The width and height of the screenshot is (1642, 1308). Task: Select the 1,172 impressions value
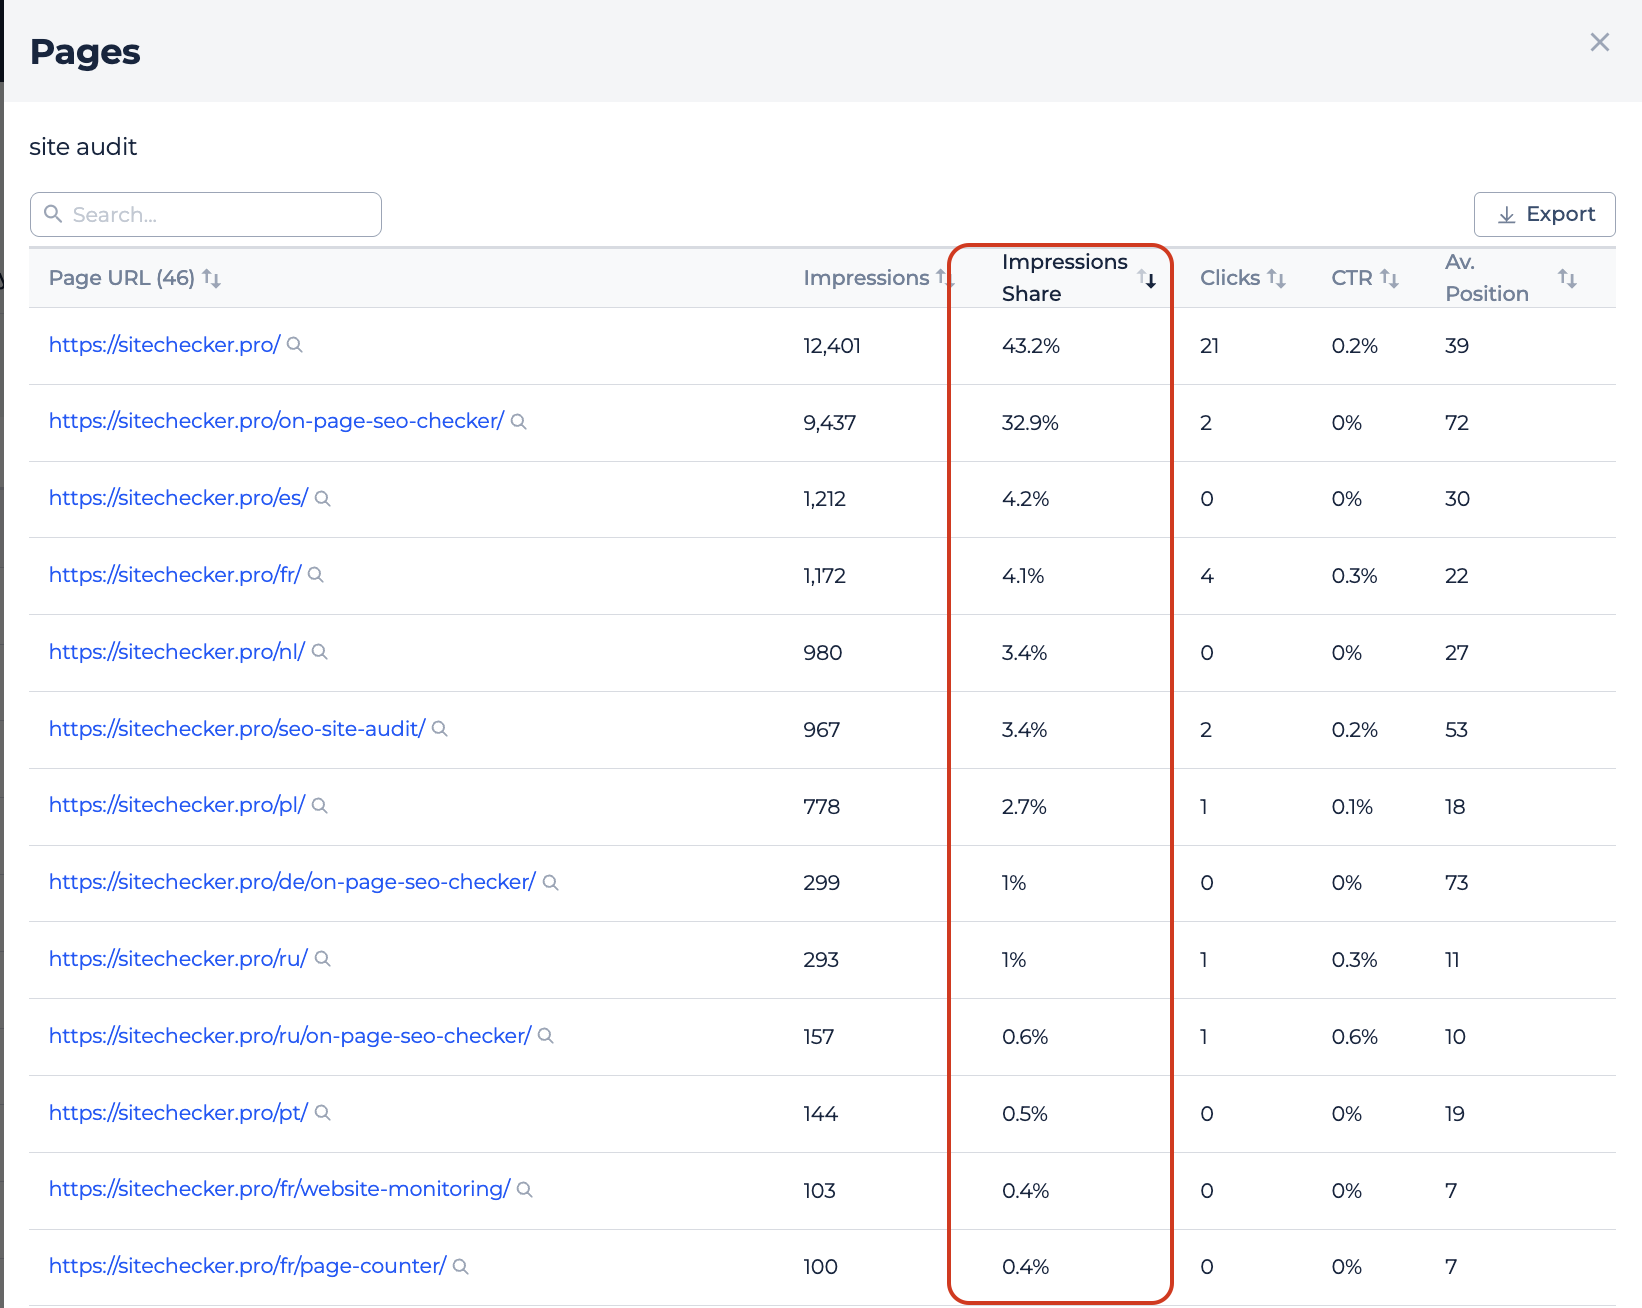click(x=825, y=576)
